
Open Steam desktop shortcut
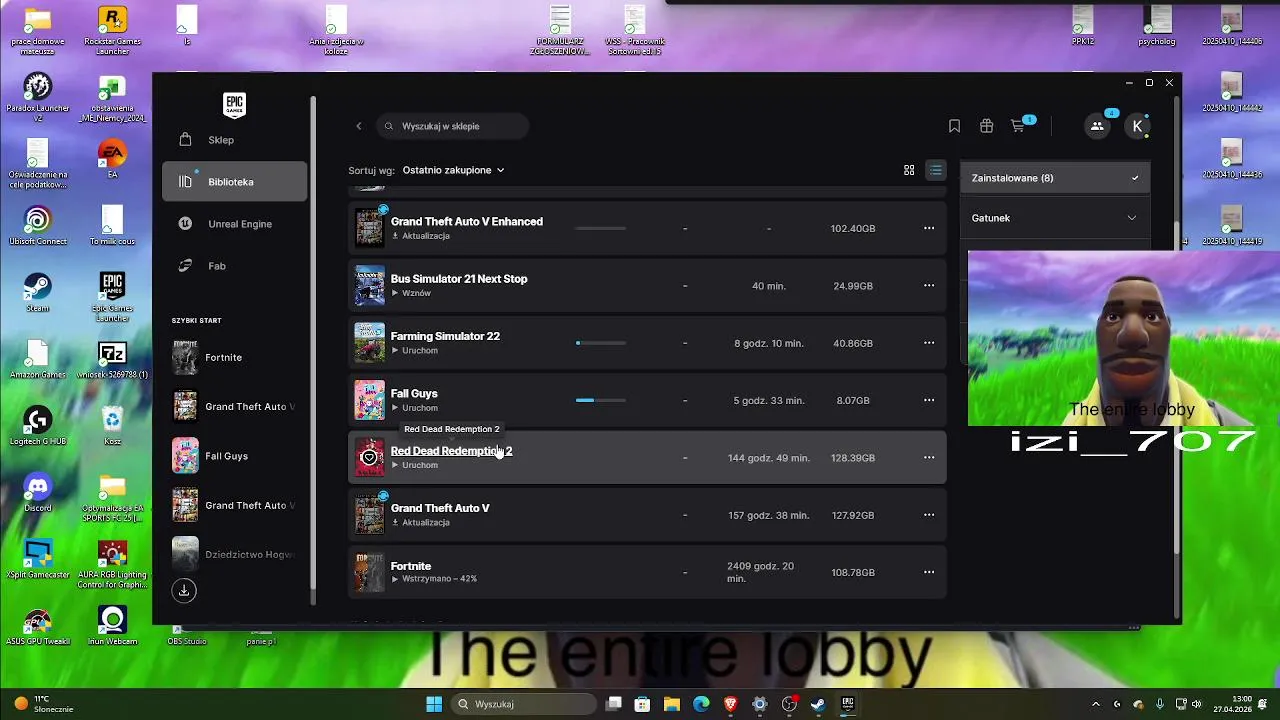point(37,292)
